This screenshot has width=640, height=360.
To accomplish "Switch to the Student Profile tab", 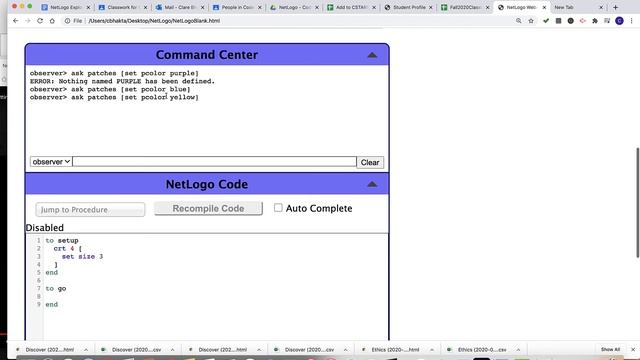I will (x=407, y=7).
